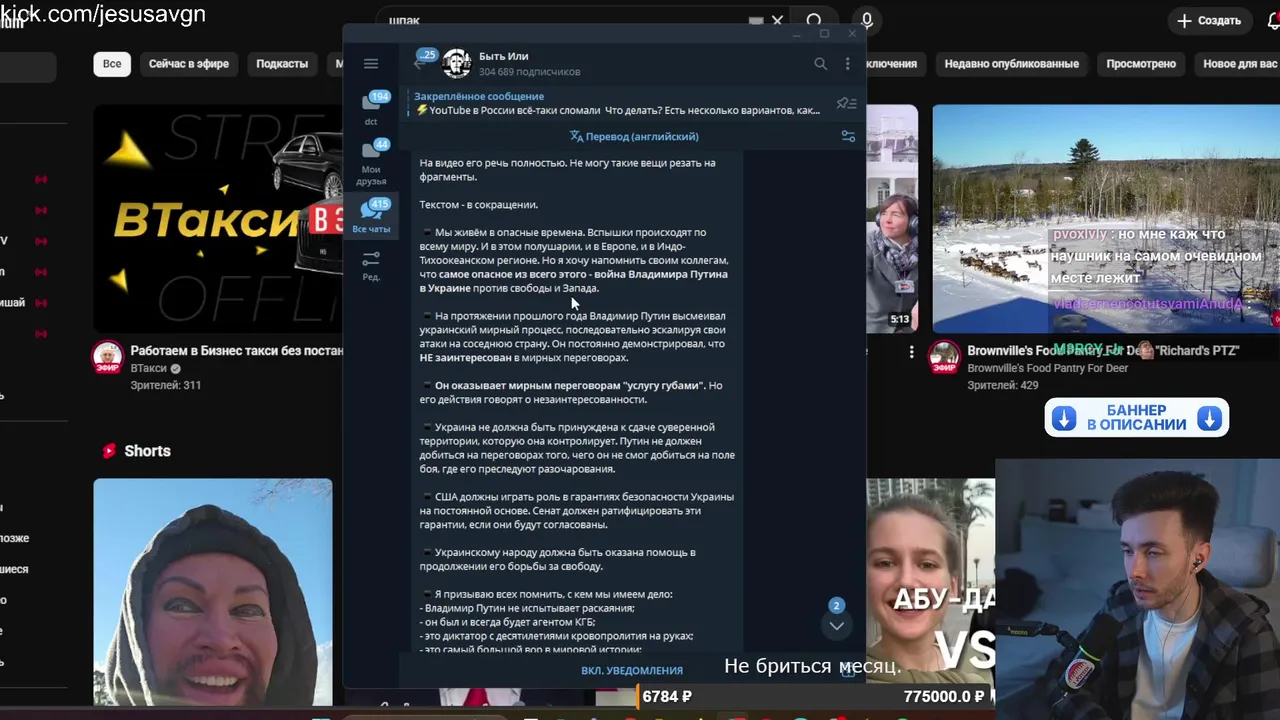Screen dimensions: 1280x720
Task: Select the Новое для вас chip
Action: coord(1240,63)
